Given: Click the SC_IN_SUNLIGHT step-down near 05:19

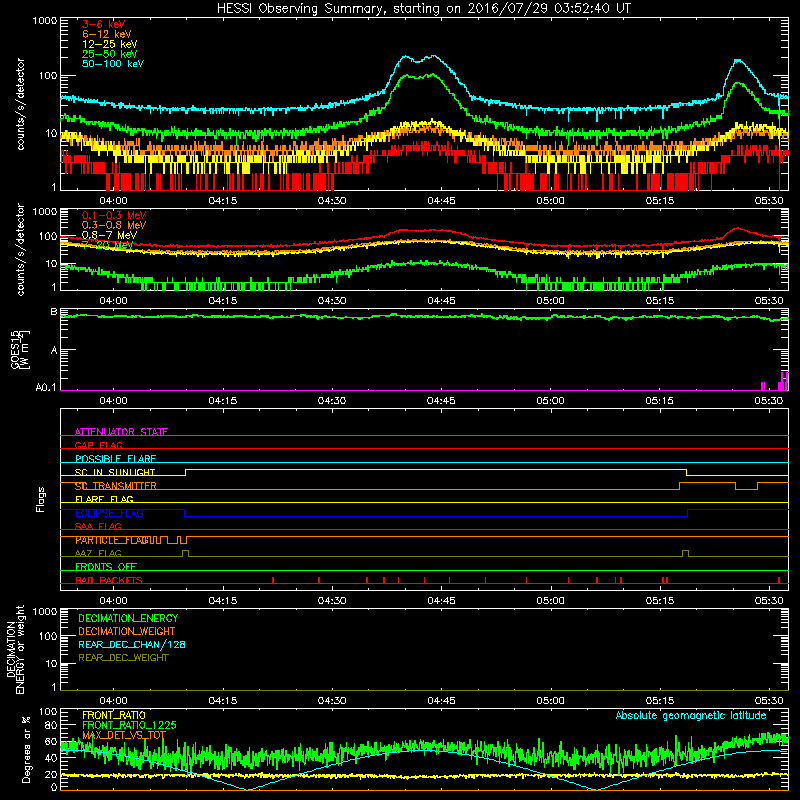Looking at the screenshot, I should (x=687, y=472).
